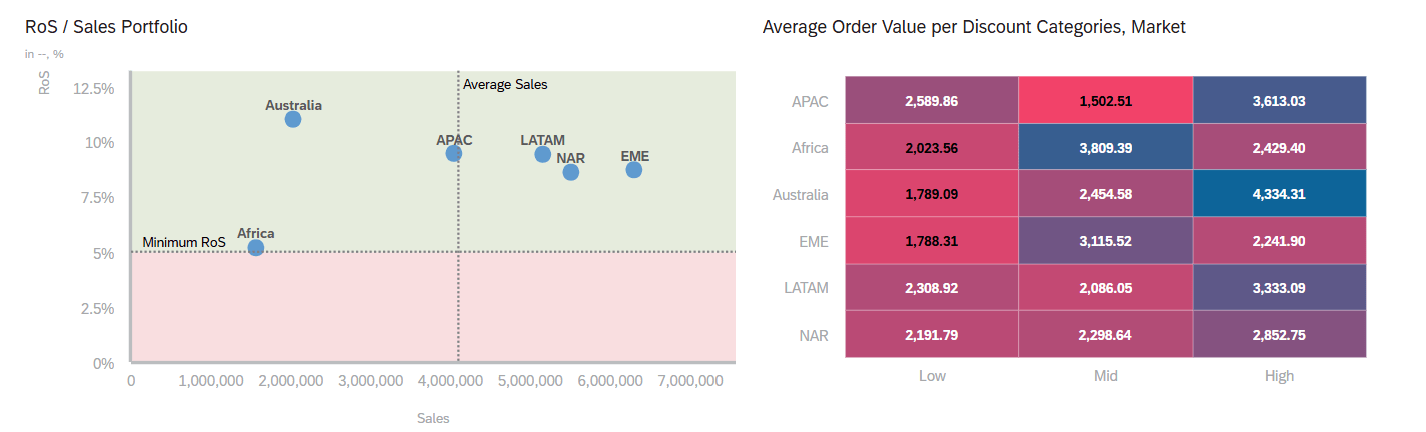1426x432 pixels.
Task: Select the Africa Mid cell showing 3,809.39
Action: coord(1105,147)
